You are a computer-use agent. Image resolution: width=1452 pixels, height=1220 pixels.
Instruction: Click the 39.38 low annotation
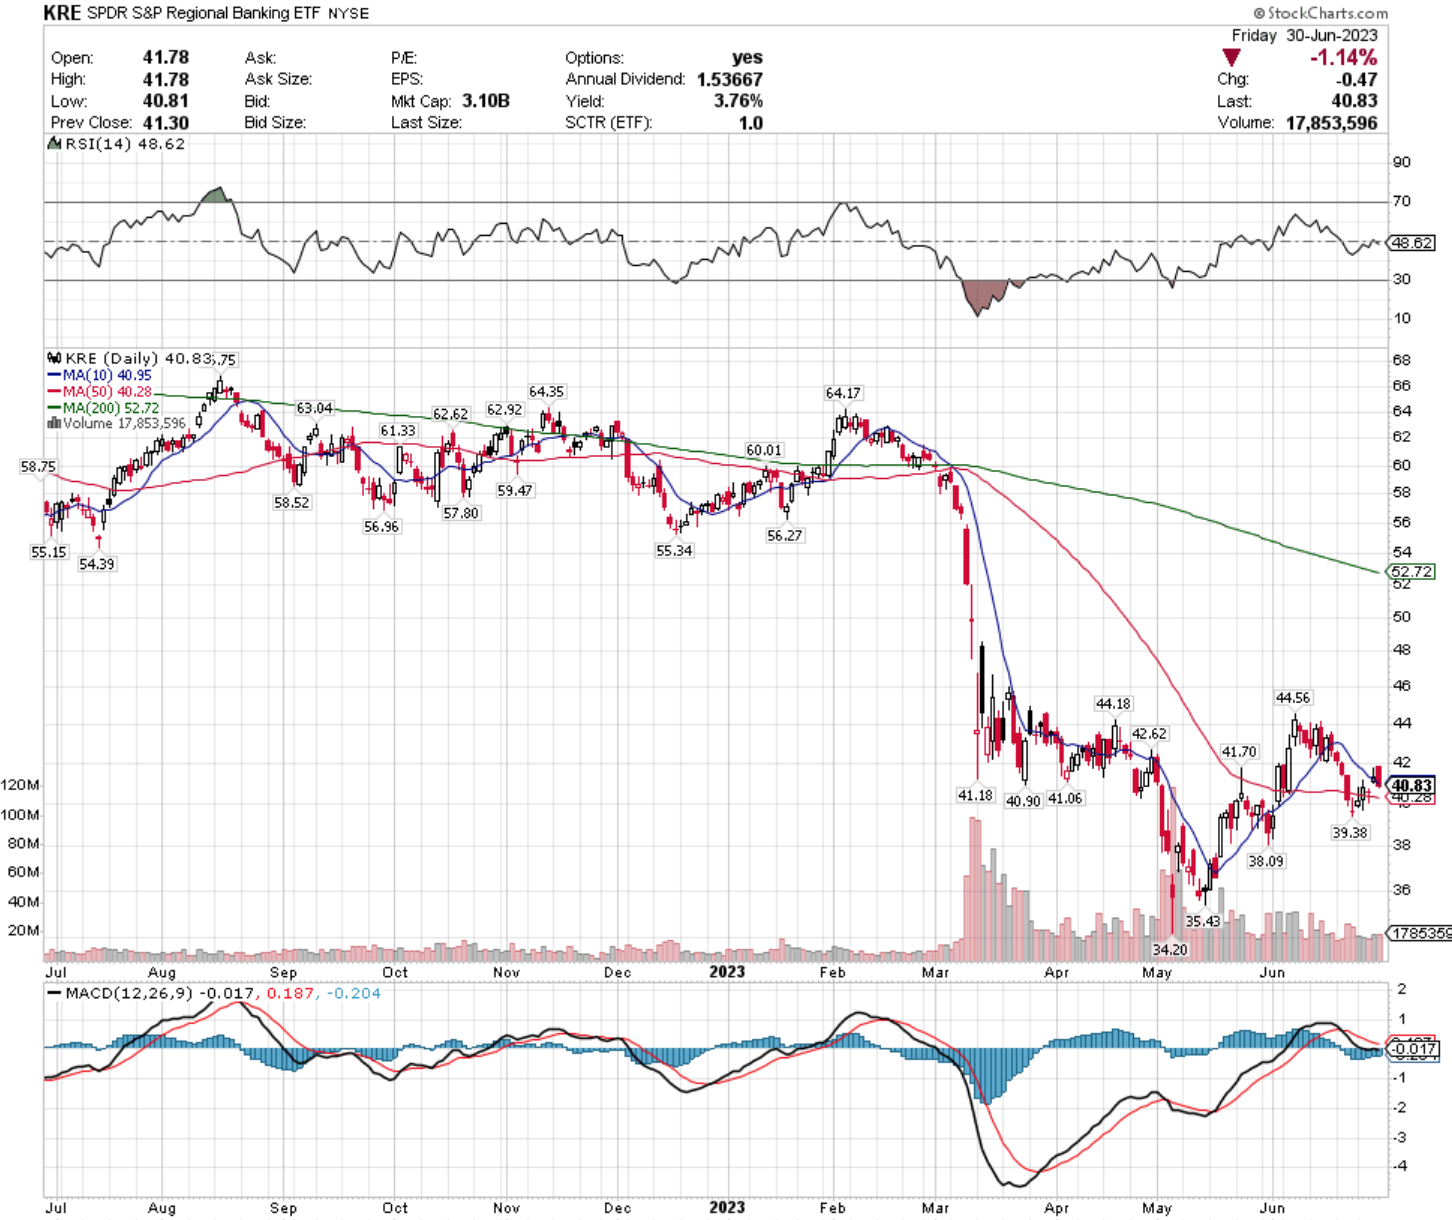coord(1349,832)
